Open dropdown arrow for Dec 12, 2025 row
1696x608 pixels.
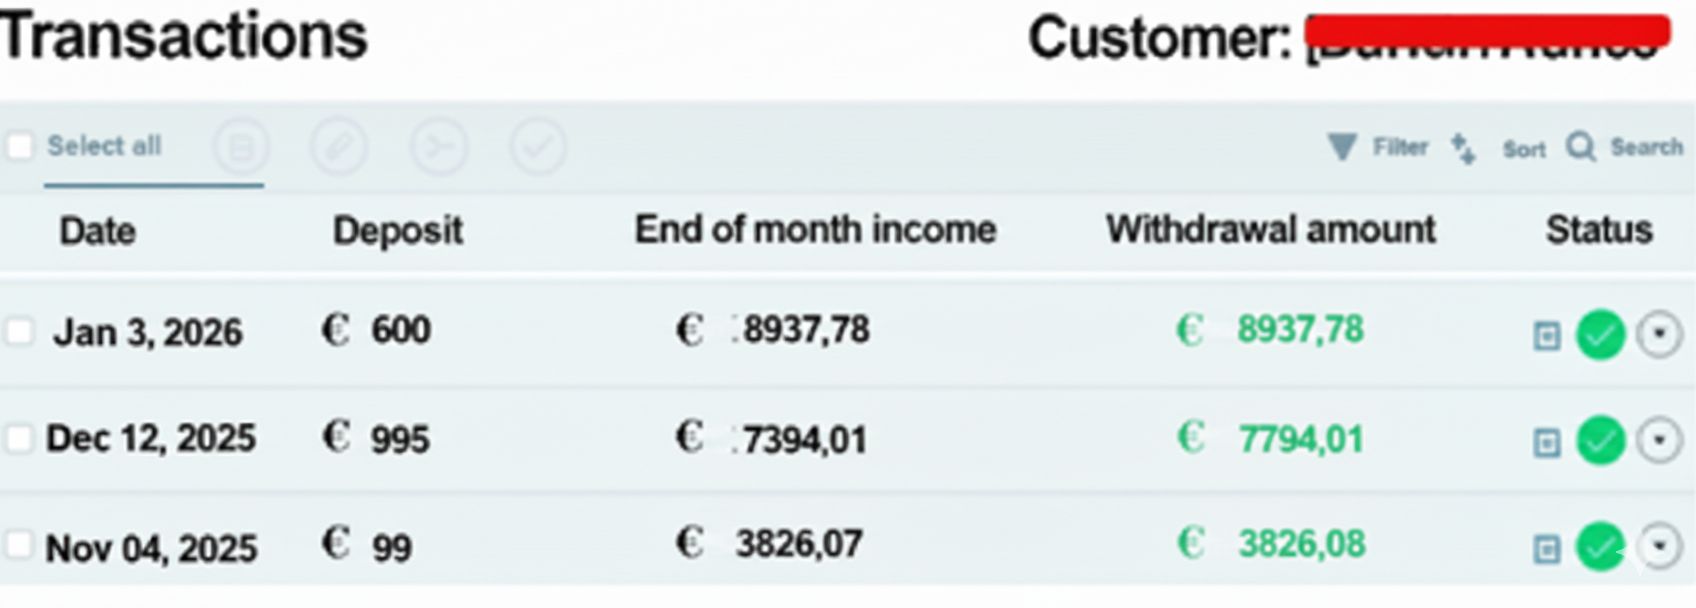(1659, 441)
